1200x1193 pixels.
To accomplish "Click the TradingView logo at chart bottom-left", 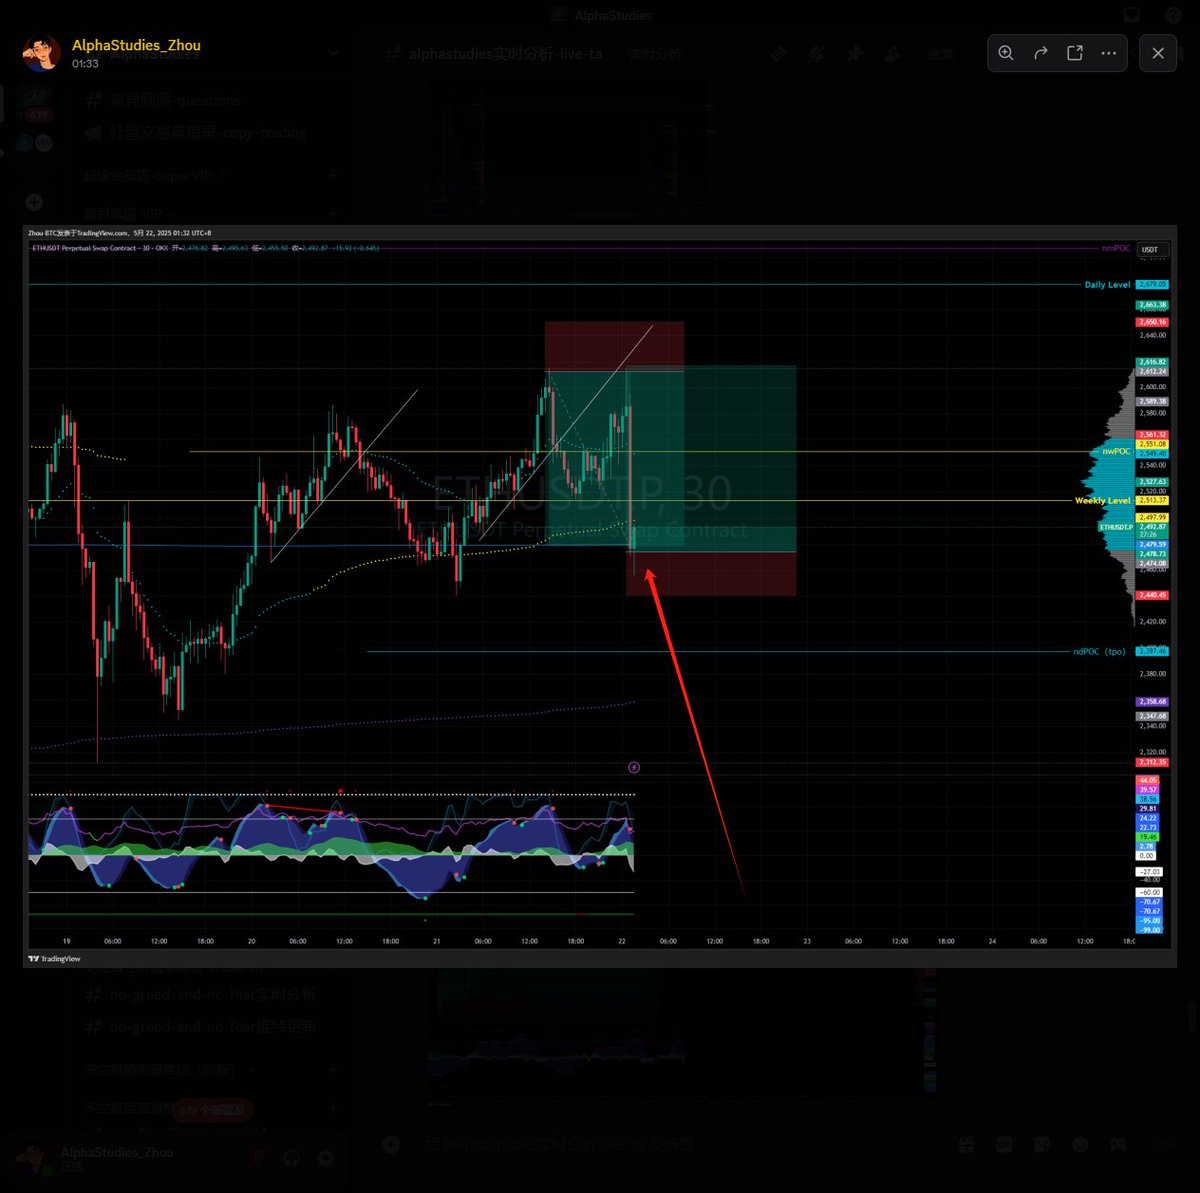I will click(x=55, y=959).
